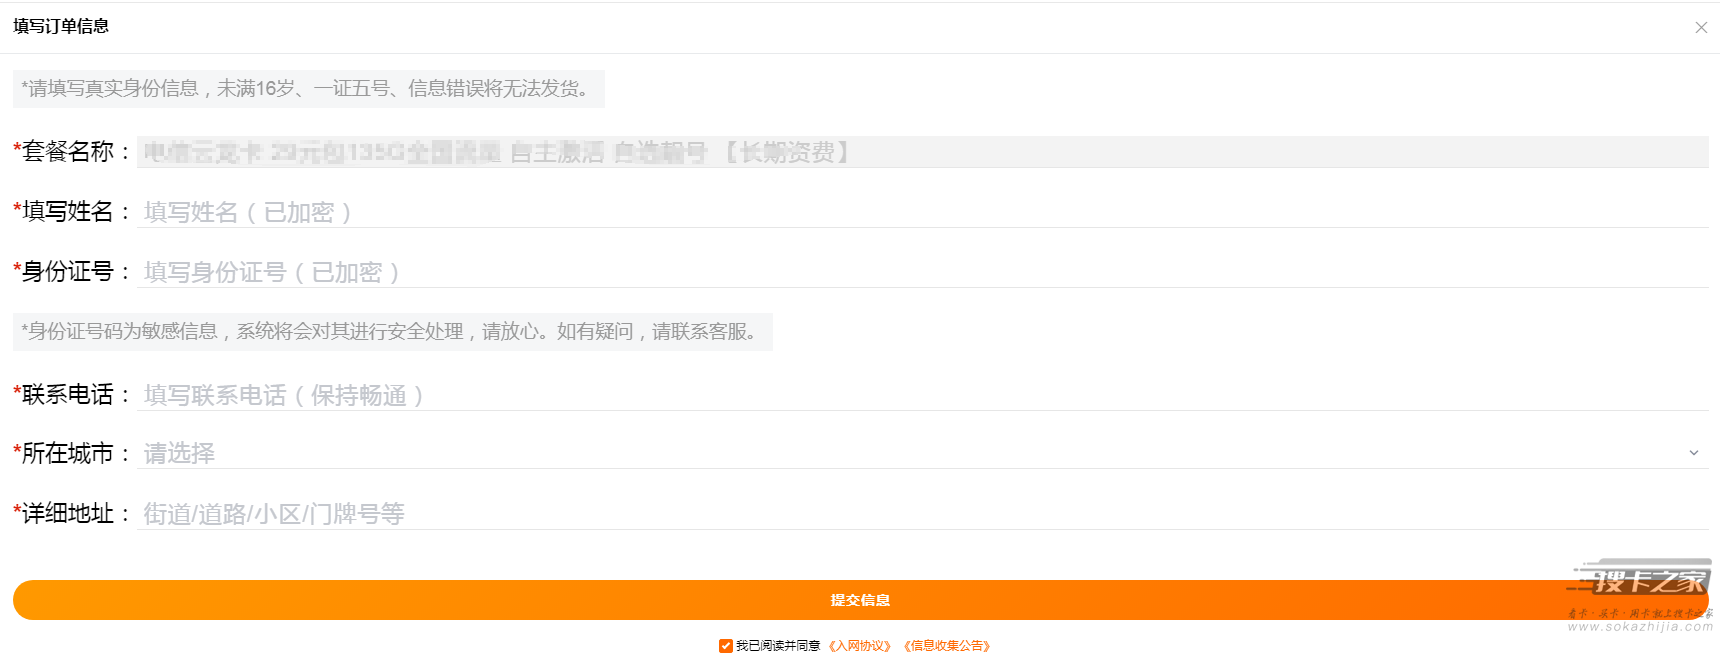Click the 填写姓名 input field
Image resolution: width=1720 pixels, height=665 pixels.
click(x=922, y=212)
